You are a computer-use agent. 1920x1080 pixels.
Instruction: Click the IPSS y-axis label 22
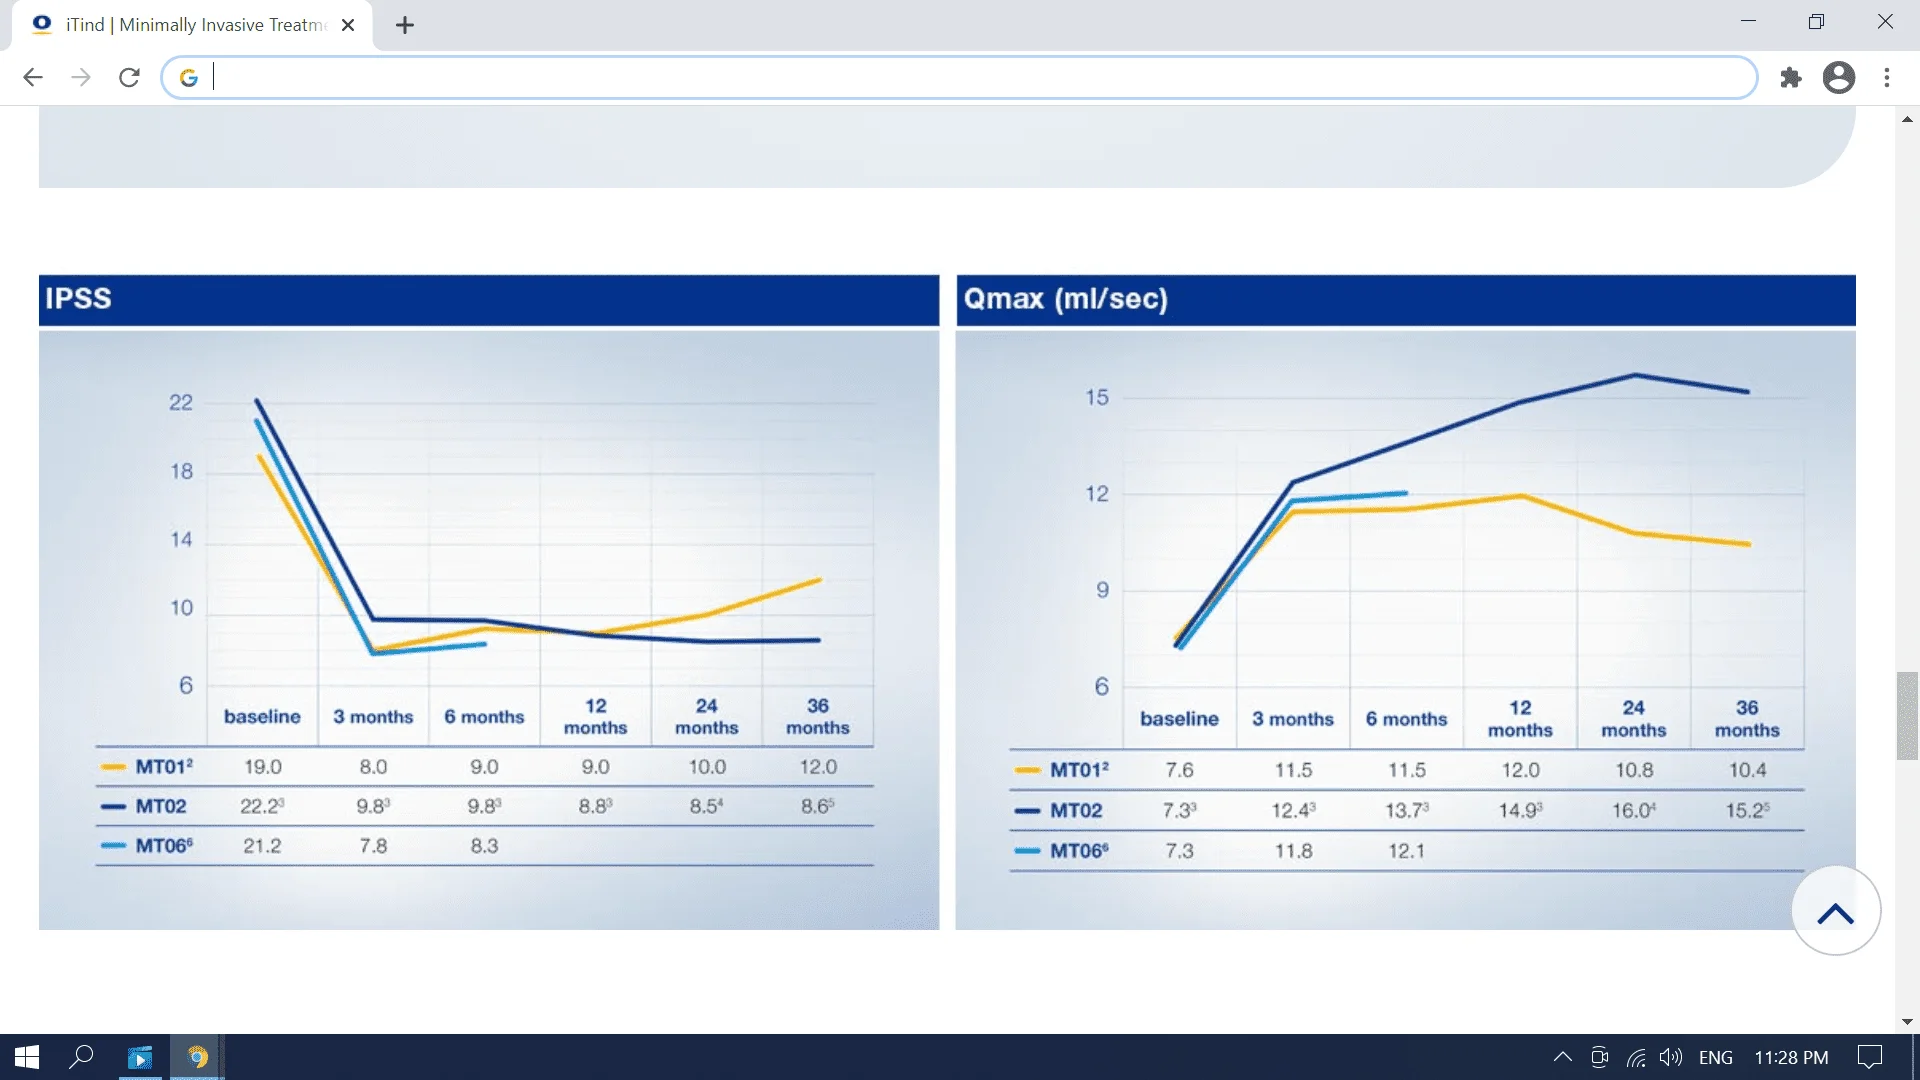click(x=180, y=403)
